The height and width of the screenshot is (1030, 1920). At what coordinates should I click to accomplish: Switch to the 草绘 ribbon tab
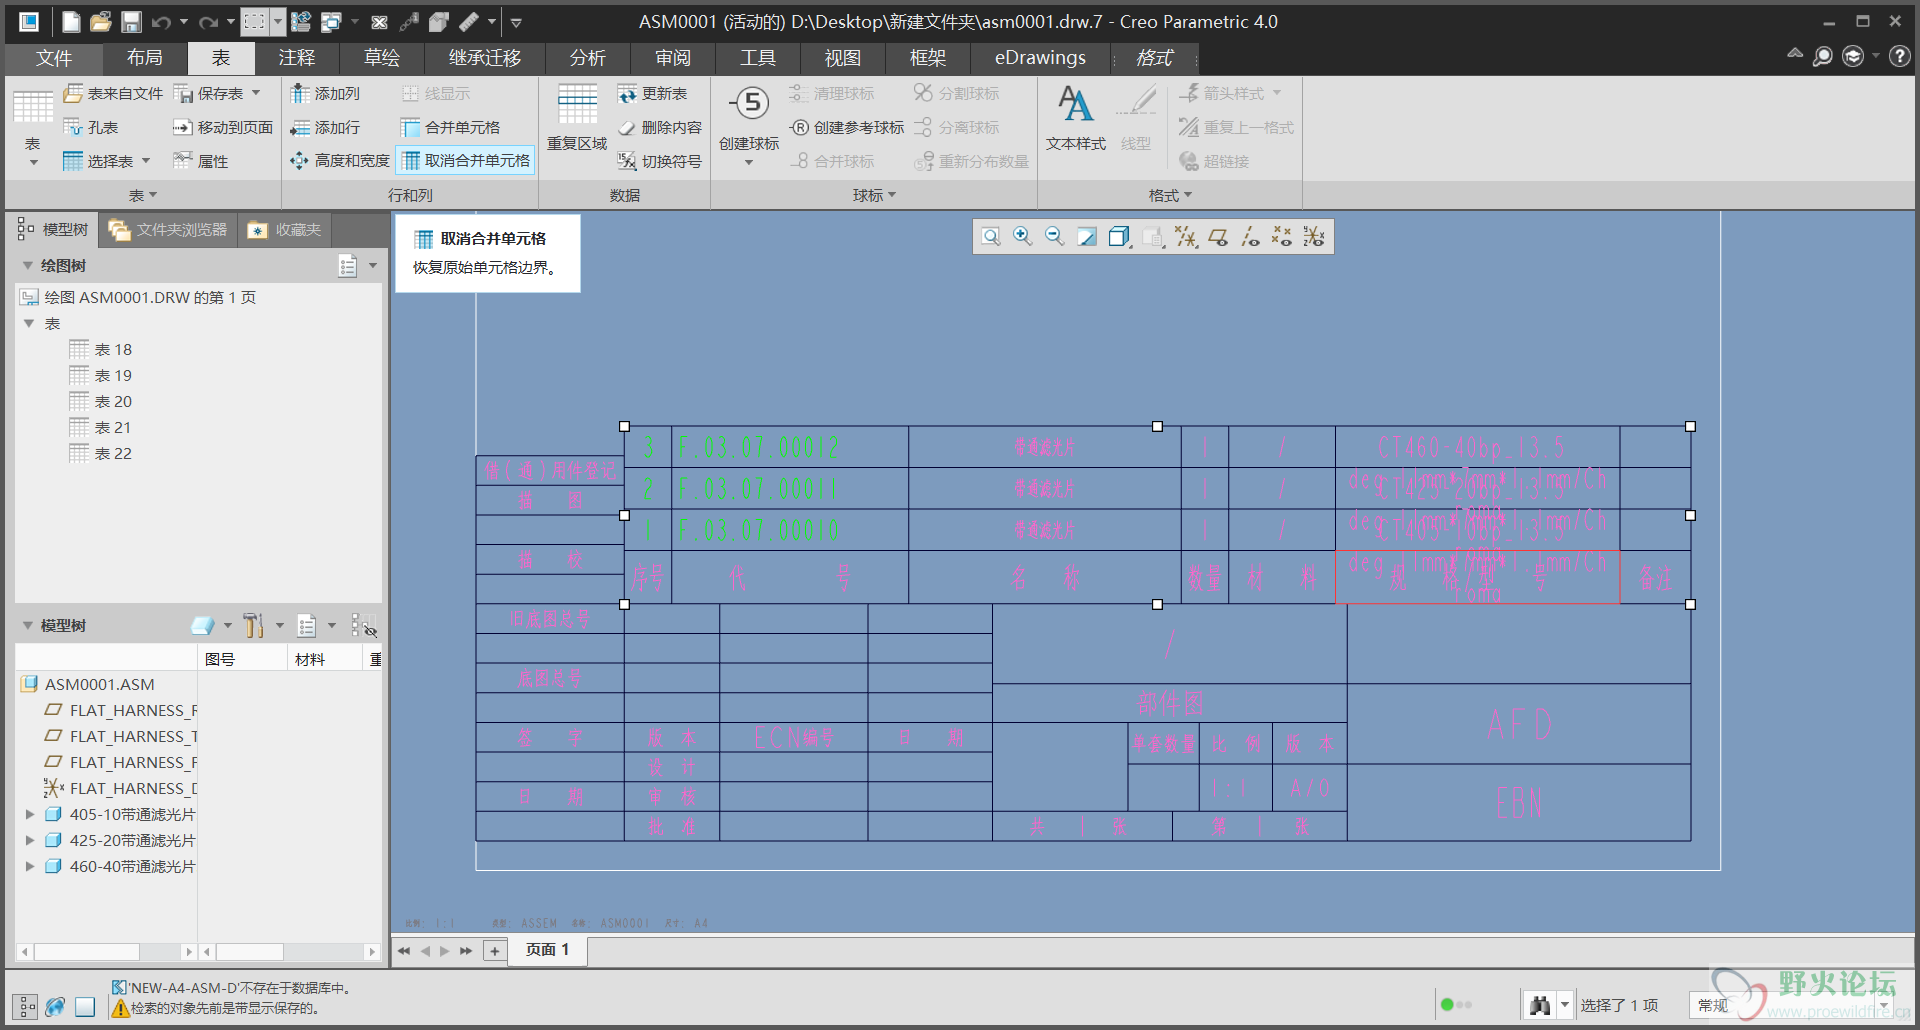coord(382,58)
